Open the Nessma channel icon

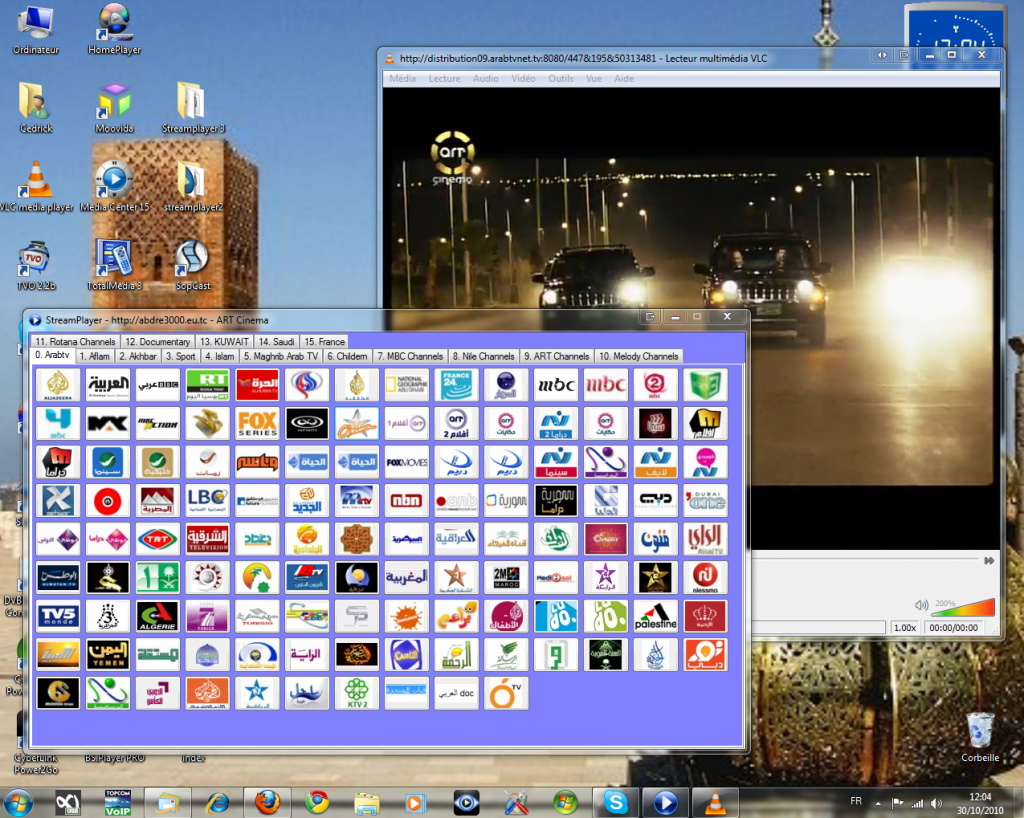[x=705, y=578]
